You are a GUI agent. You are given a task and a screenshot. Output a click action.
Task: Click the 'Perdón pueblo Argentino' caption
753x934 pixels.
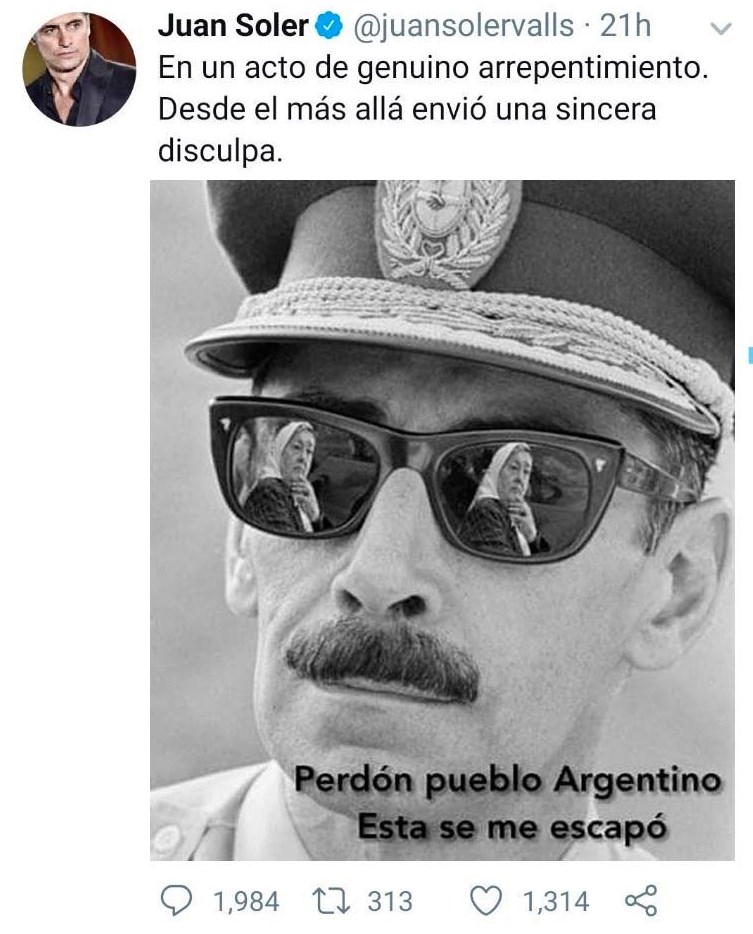508,780
